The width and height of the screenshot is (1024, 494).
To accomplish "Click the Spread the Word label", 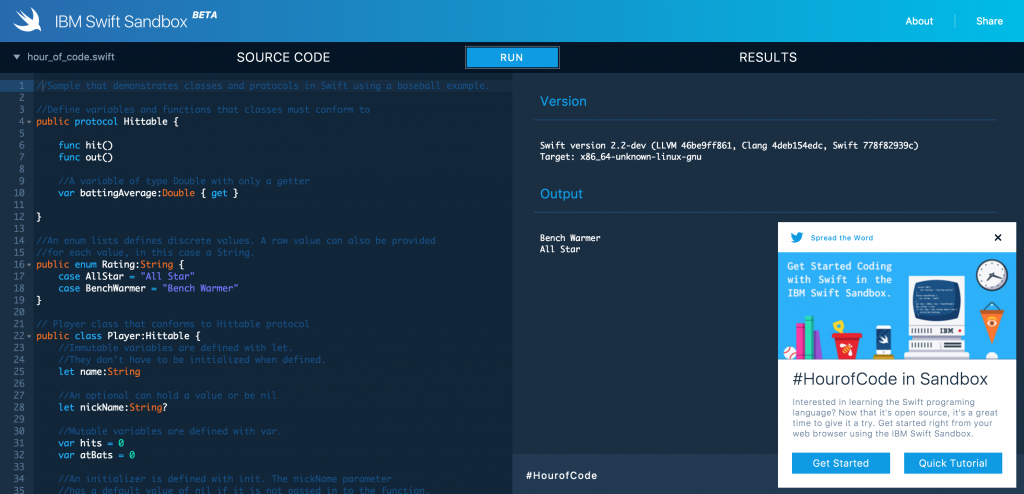I will pyautogui.click(x=841, y=238).
